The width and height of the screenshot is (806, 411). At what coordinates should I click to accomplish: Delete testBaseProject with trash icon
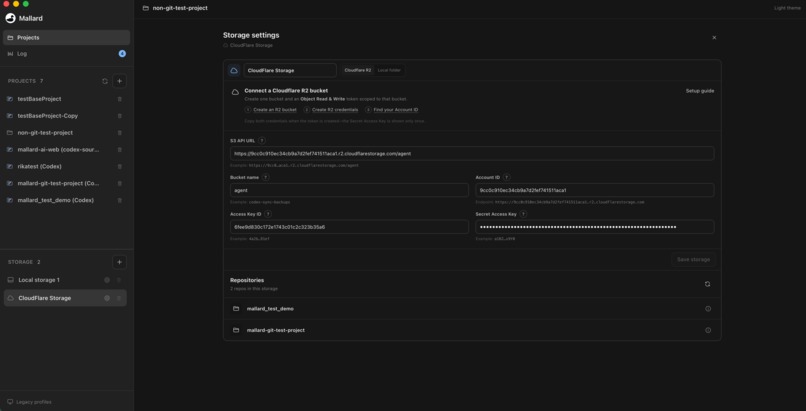(x=120, y=99)
